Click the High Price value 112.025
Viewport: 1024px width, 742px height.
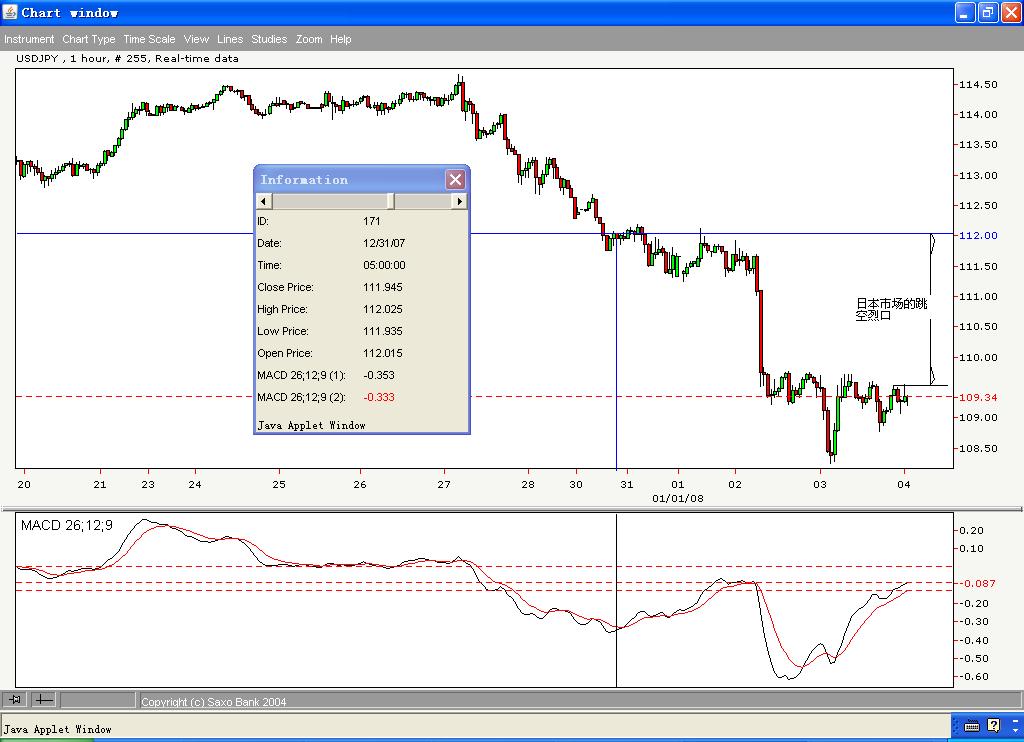383,310
